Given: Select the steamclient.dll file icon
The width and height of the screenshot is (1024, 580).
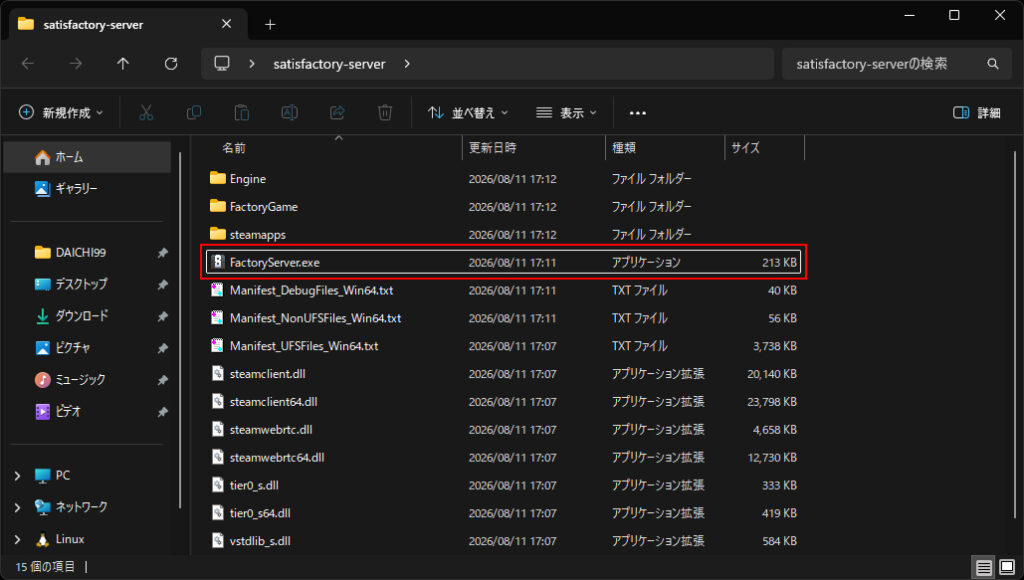Looking at the screenshot, I should click(218, 374).
